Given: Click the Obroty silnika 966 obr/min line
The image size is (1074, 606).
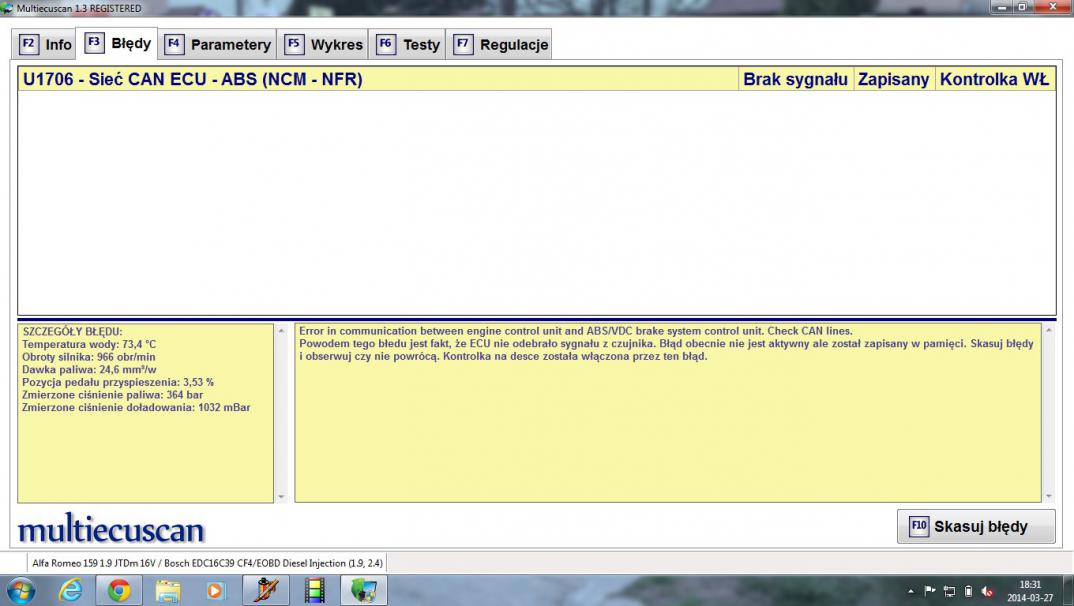Looking at the screenshot, I should point(88,357).
